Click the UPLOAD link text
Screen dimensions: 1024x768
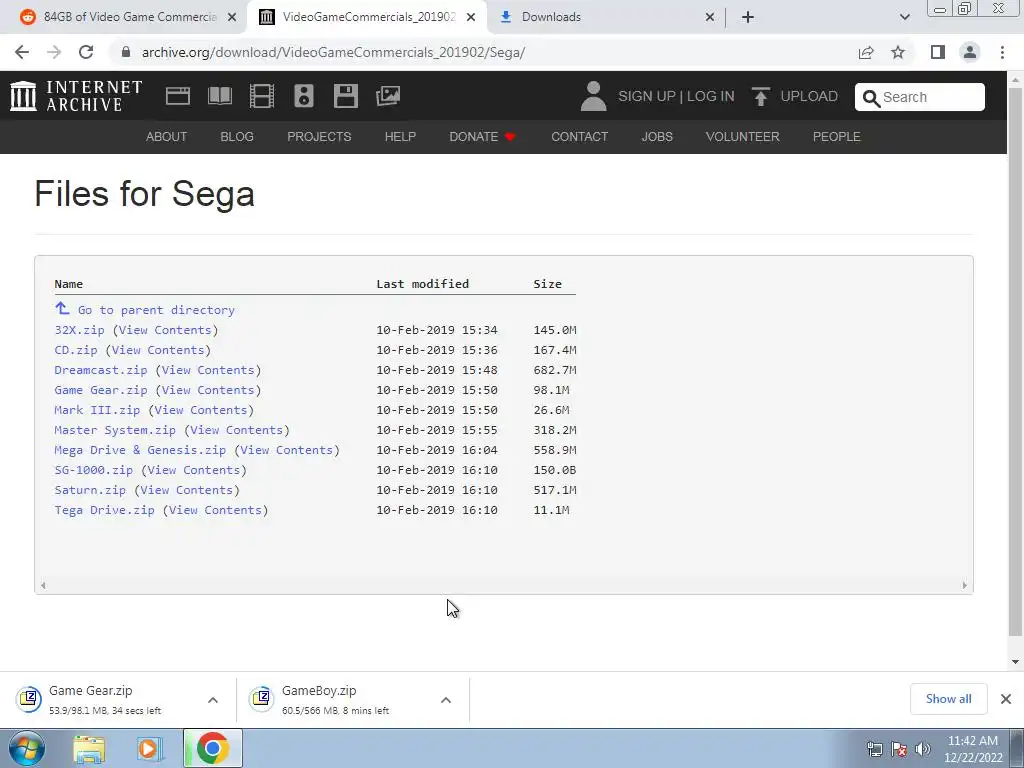[809, 96]
